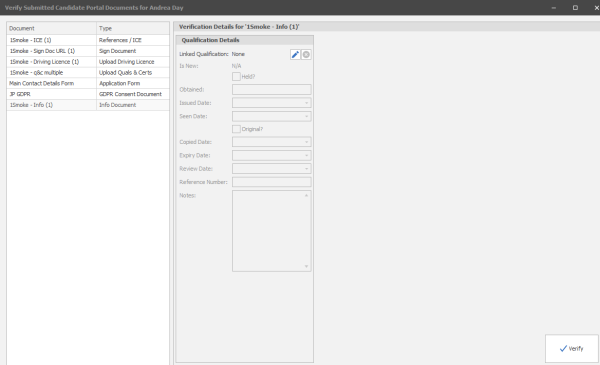
Task: Select the '1Smoke - Info (1)' row
Action: coord(88,105)
